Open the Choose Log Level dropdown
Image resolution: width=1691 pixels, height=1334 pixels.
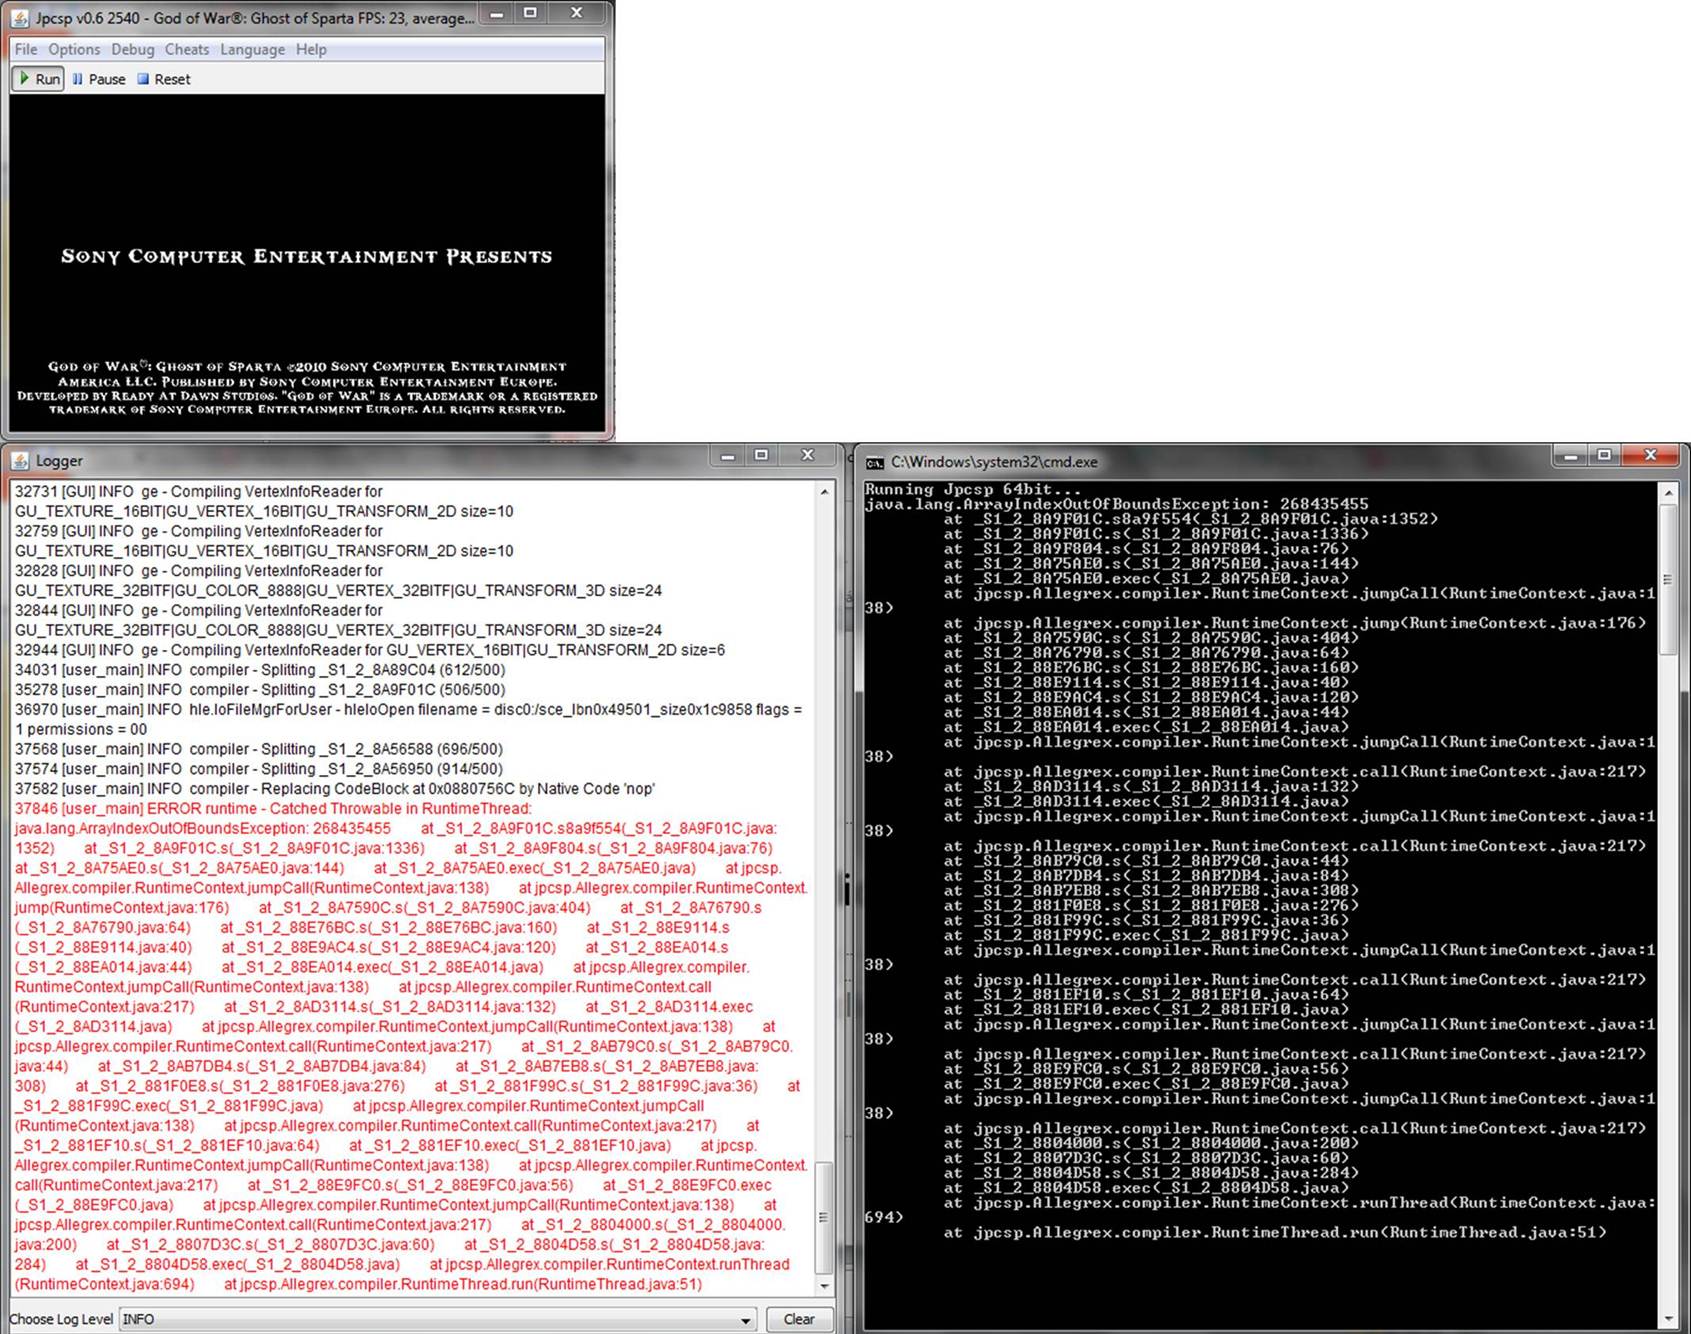click(x=438, y=1319)
